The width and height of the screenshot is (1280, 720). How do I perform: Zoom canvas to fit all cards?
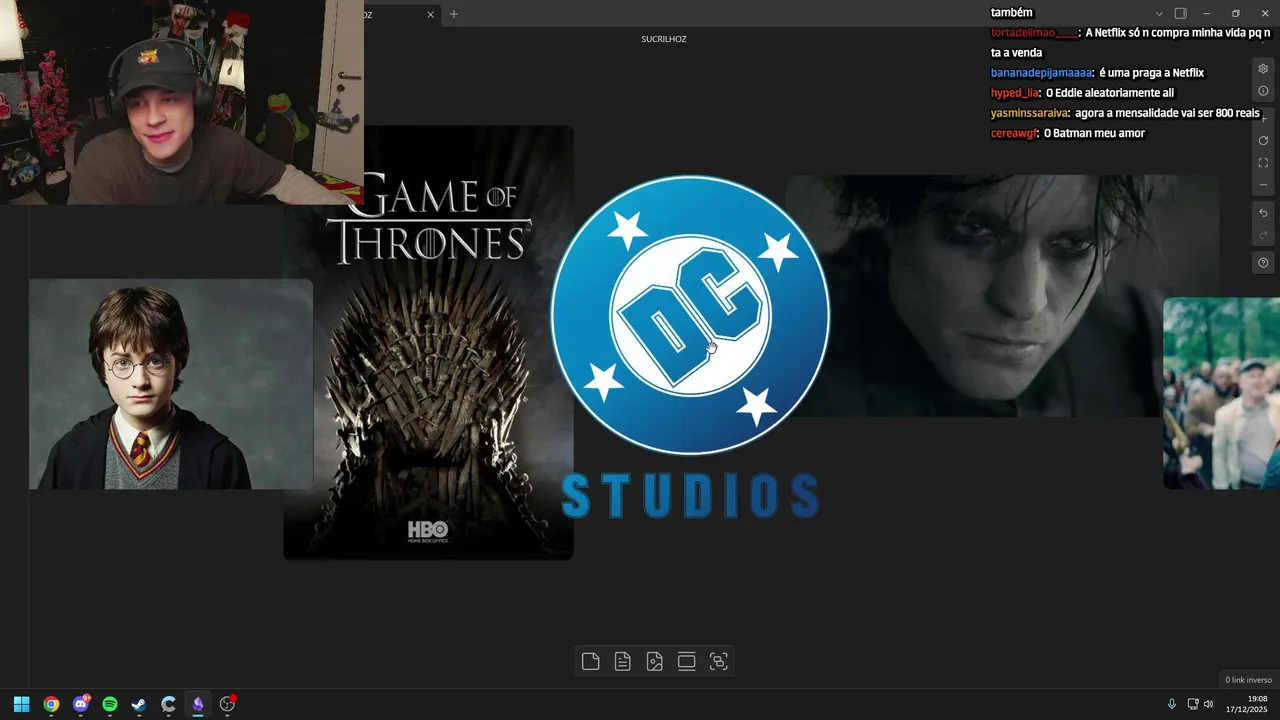(1263, 163)
